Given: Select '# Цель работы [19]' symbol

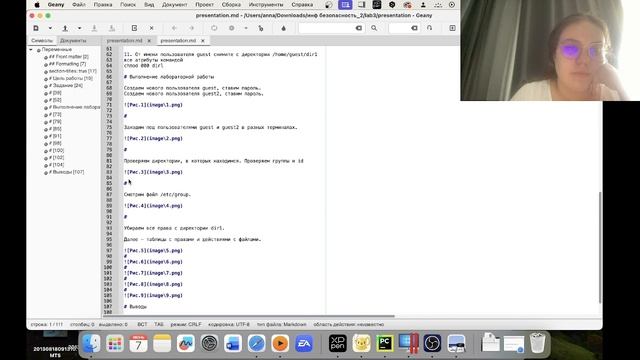Looking at the screenshot, I should click(71, 78).
